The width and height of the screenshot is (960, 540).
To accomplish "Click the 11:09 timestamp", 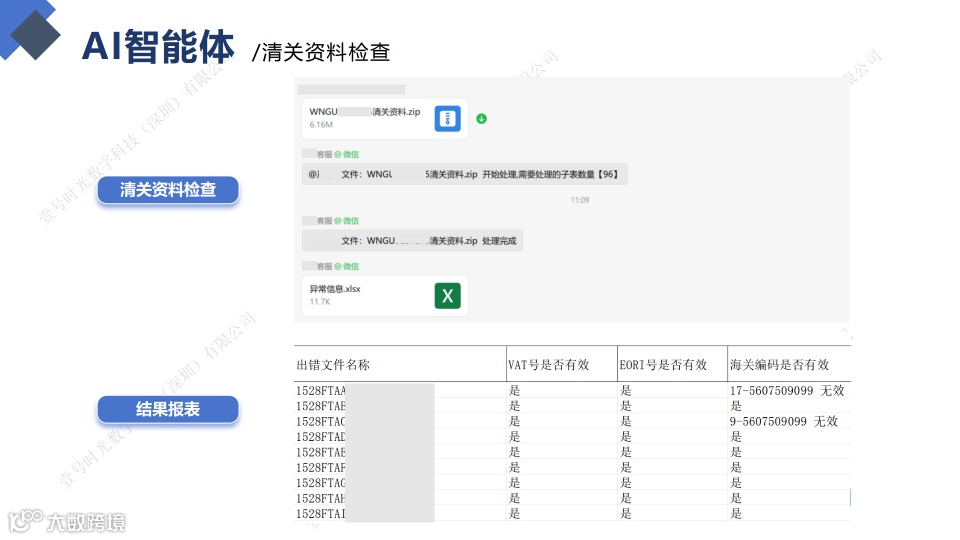I will click(580, 200).
